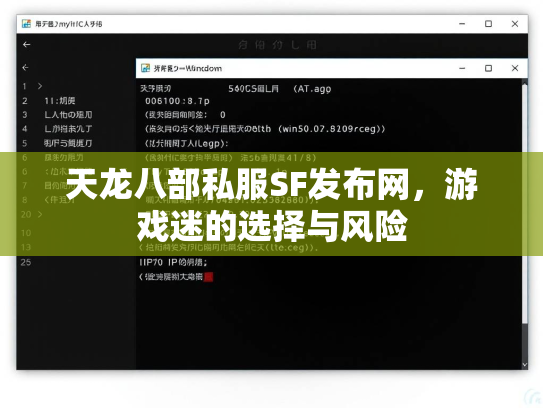Select the line 4 row in the left list
This screenshot has width=543, height=408.
pos(68,129)
